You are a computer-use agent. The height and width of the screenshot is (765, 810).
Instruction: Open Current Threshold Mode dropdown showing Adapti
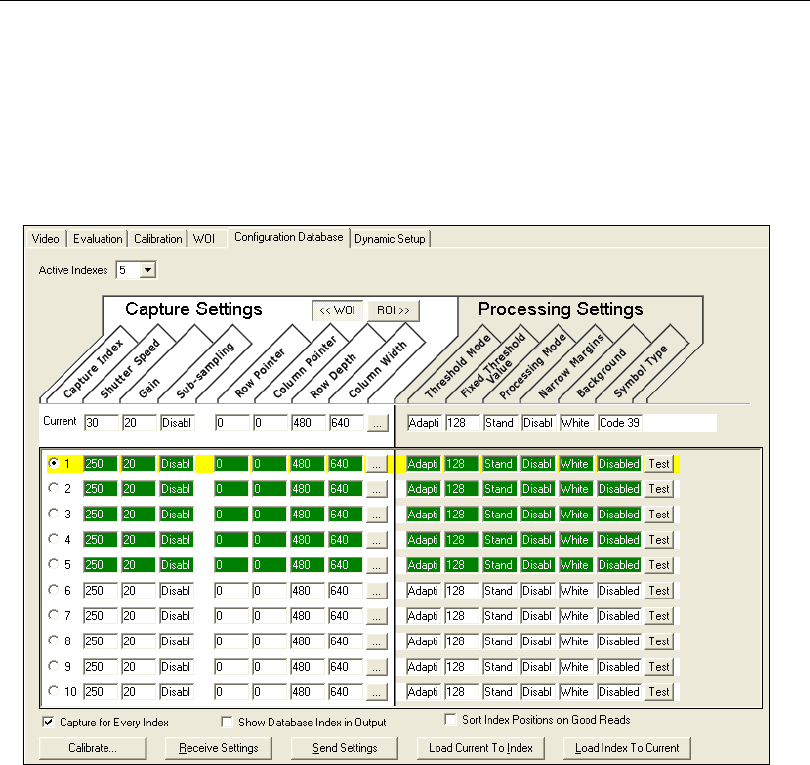tap(424, 423)
